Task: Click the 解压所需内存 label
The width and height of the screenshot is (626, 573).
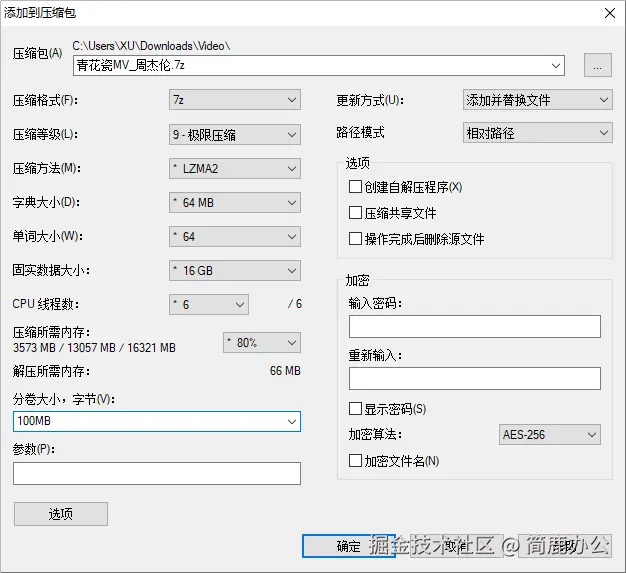Action: 52,371
